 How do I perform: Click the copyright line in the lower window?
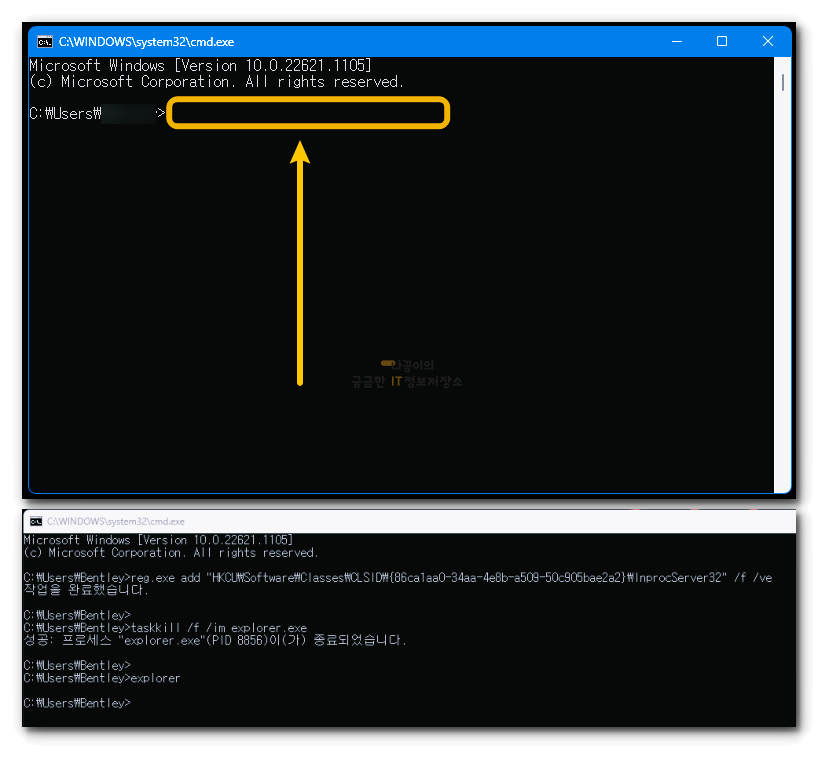[x=171, y=553]
